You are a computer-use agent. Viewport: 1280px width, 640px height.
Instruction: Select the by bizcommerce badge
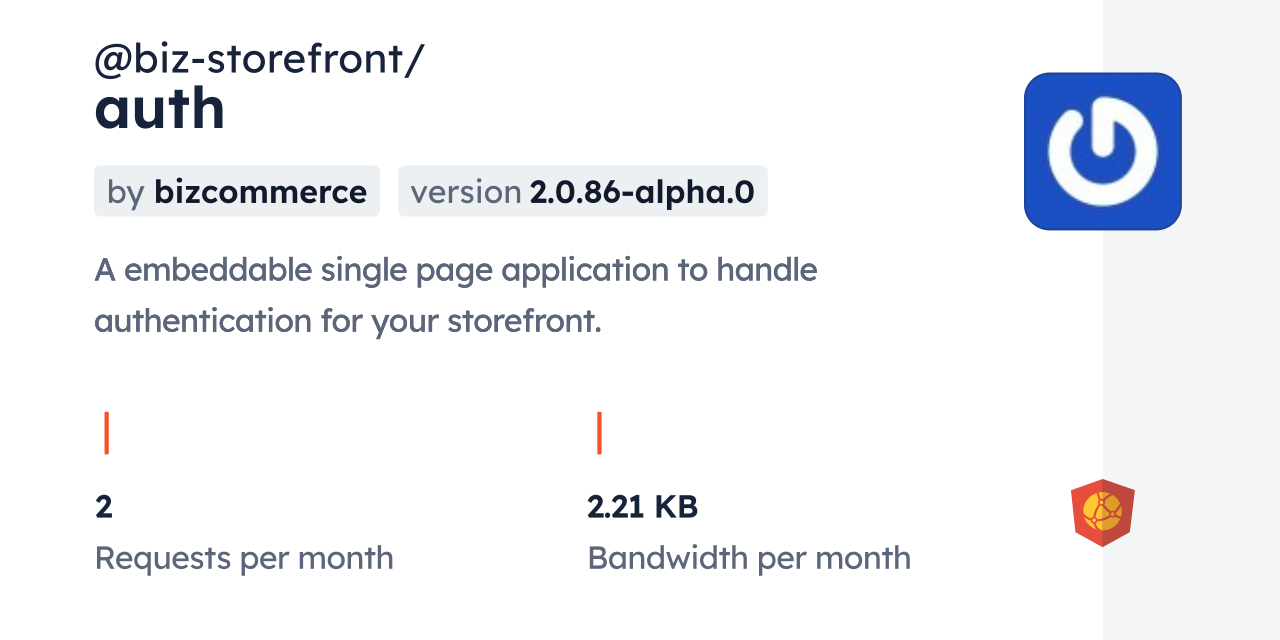point(237,192)
